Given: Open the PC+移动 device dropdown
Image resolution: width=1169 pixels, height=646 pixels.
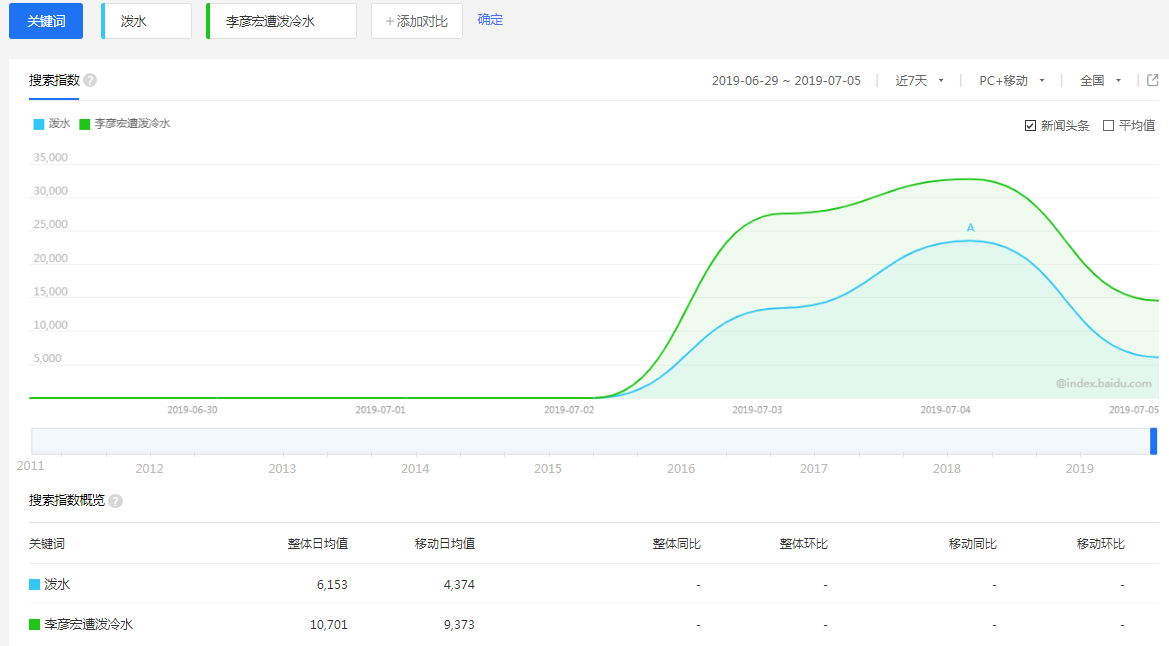Looking at the screenshot, I should pyautogui.click(x=1011, y=81).
